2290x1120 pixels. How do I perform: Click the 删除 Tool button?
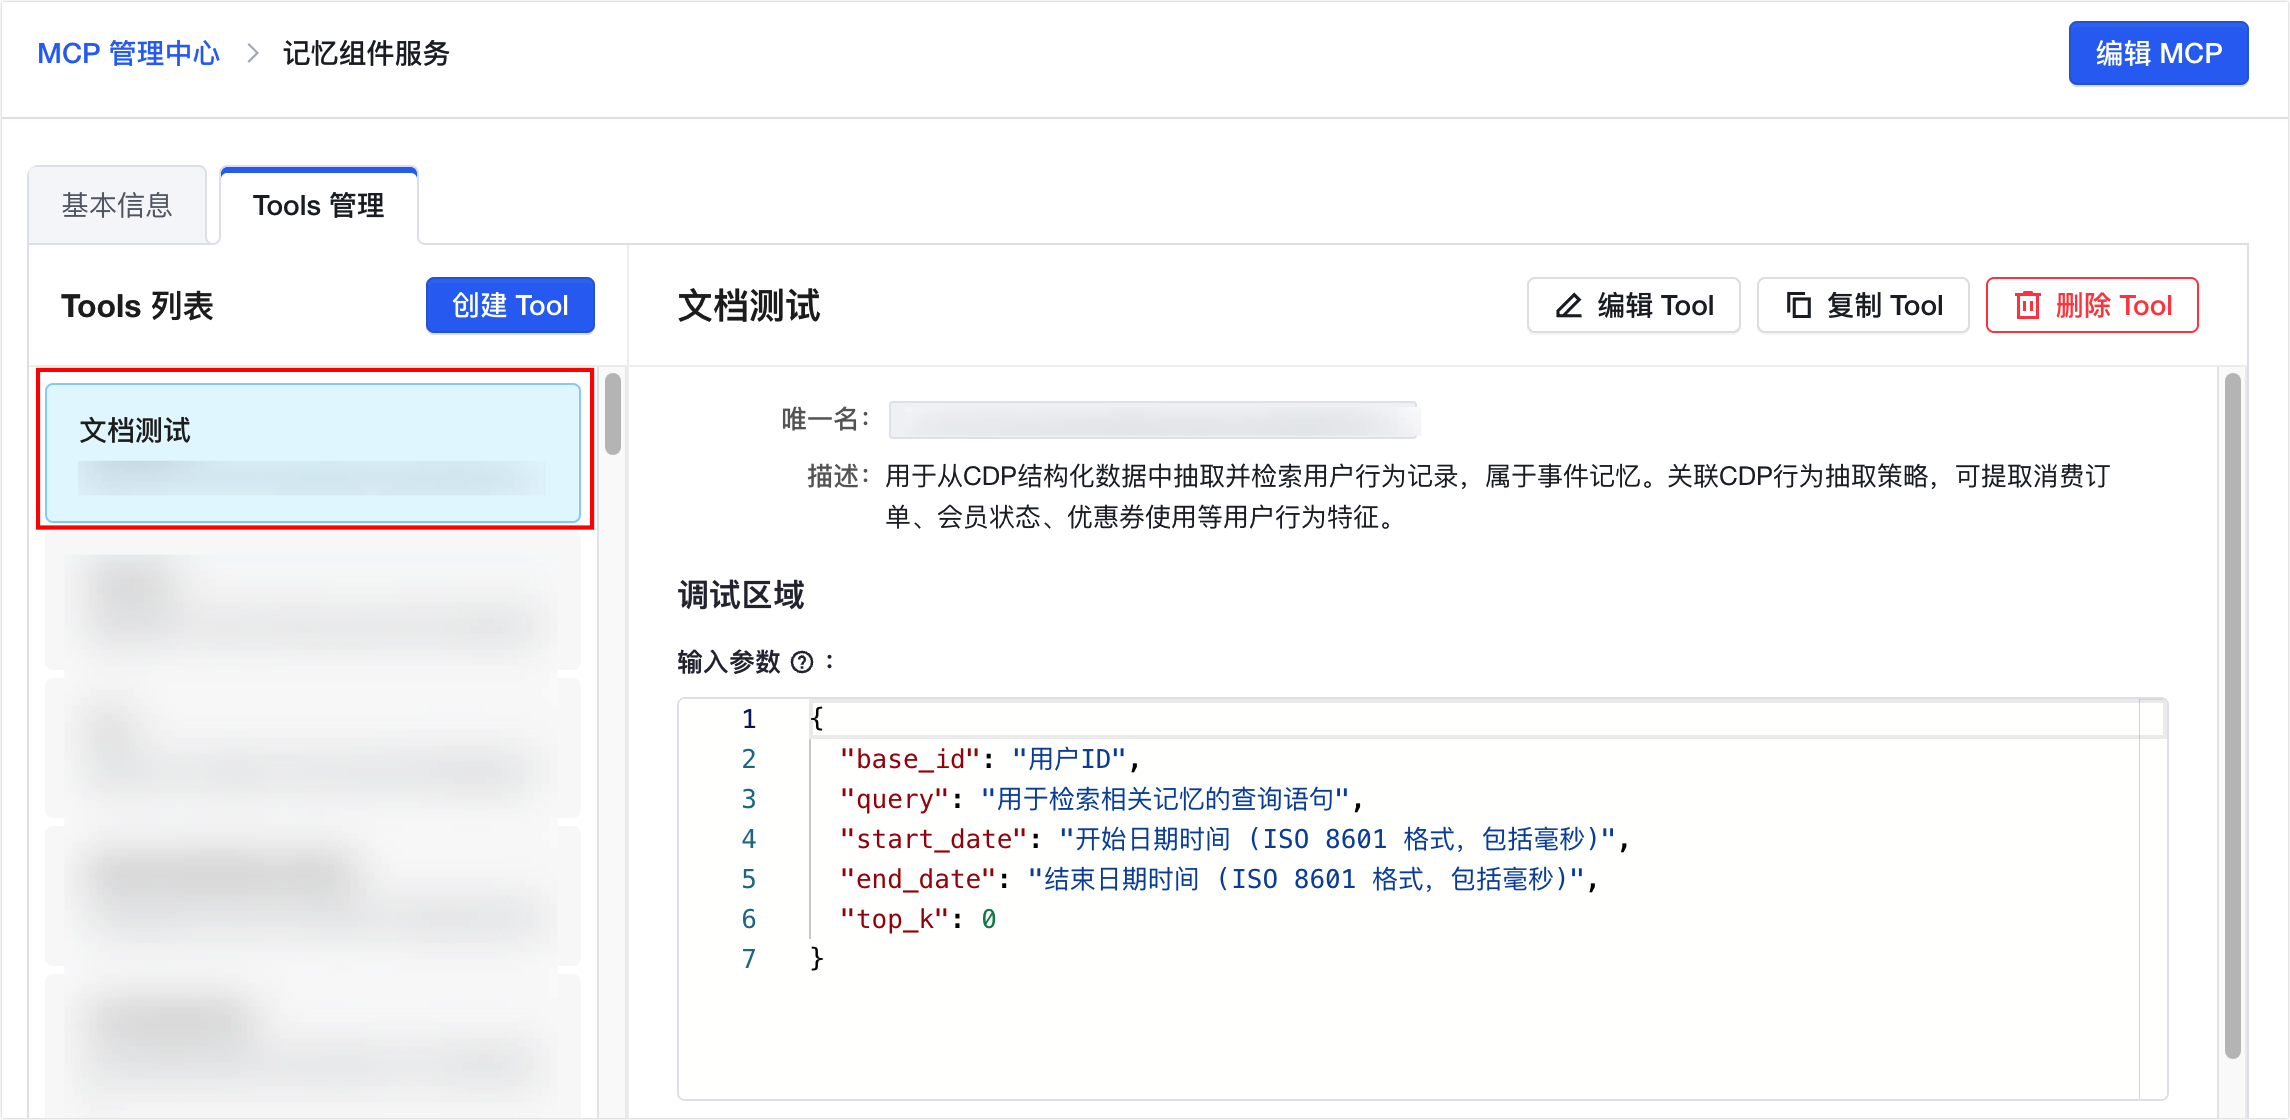tap(2092, 305)
